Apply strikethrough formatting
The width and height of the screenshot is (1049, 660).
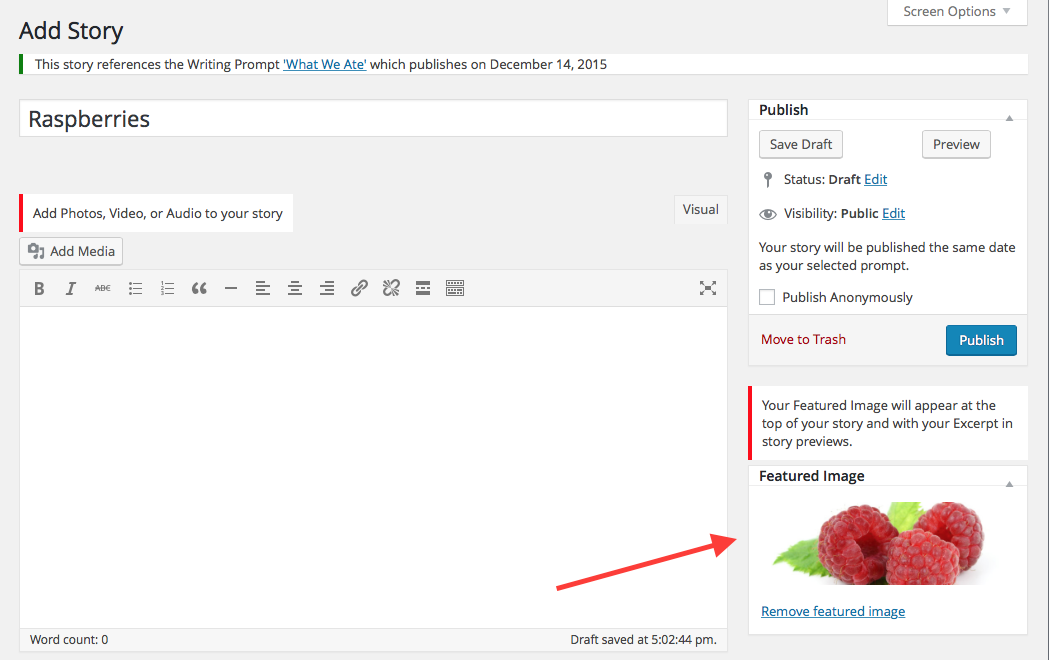click(103, 289)
